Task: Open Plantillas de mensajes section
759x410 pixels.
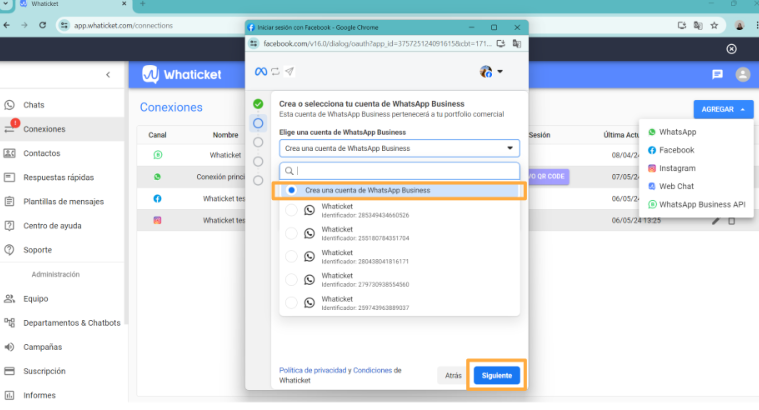Action: (62, 201)
